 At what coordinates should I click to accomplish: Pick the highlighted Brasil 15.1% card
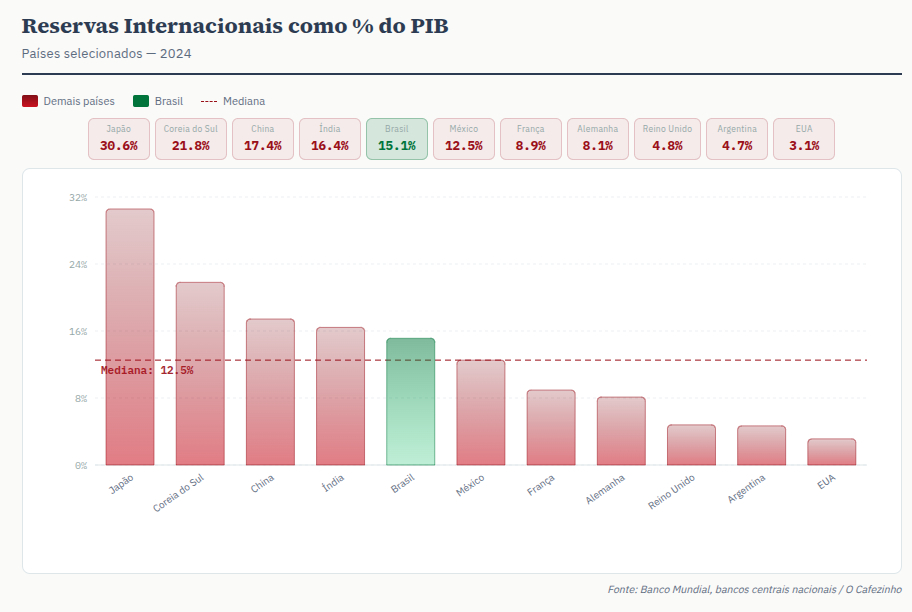[397, 139]
